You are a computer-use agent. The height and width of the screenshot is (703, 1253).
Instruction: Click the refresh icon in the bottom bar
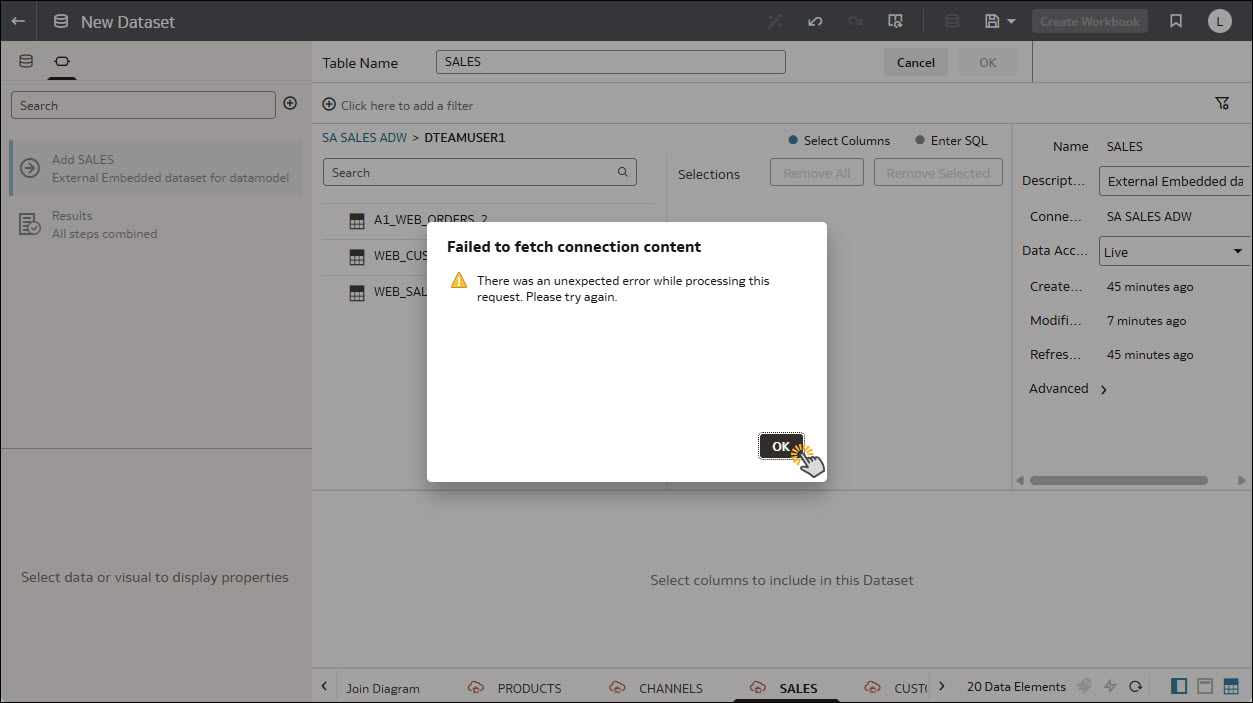(1136, 686)
